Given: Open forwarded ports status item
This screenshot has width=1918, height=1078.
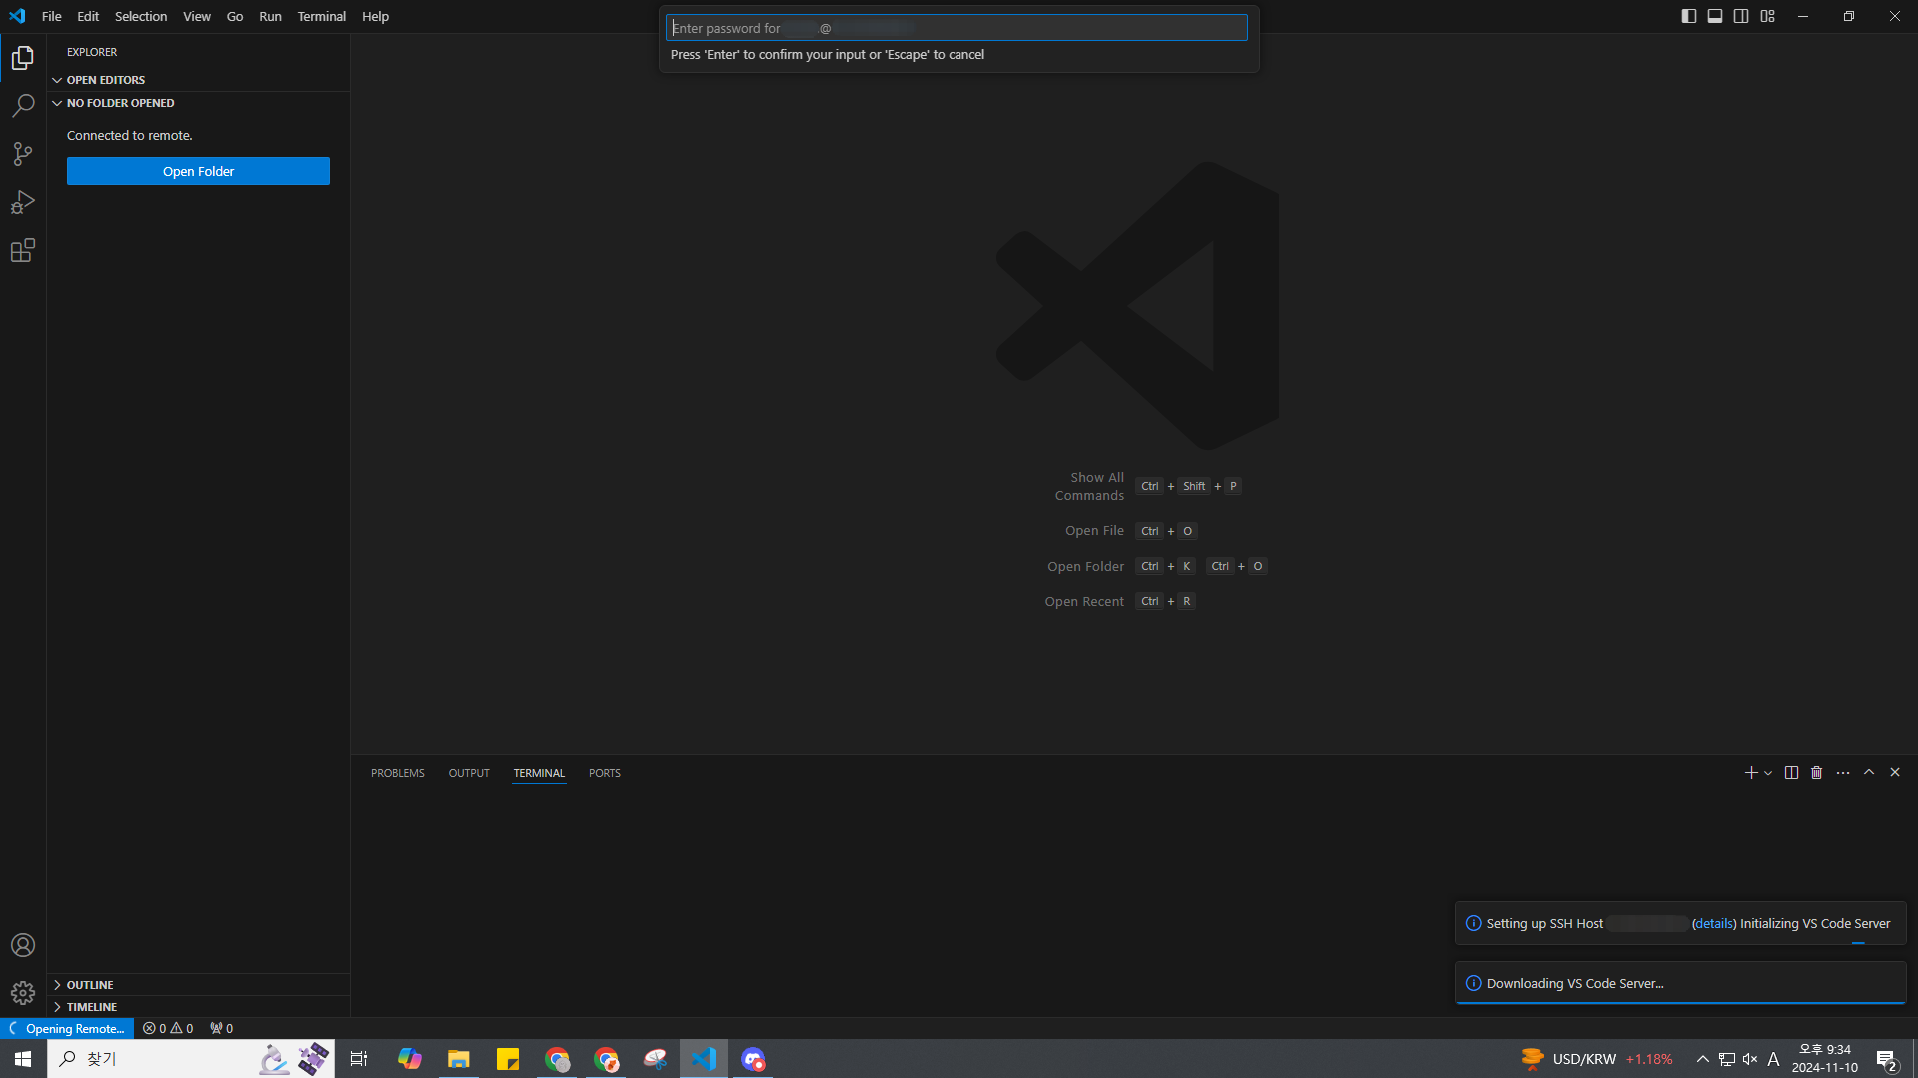Looking at the screenshot, I should (221, 1028).
